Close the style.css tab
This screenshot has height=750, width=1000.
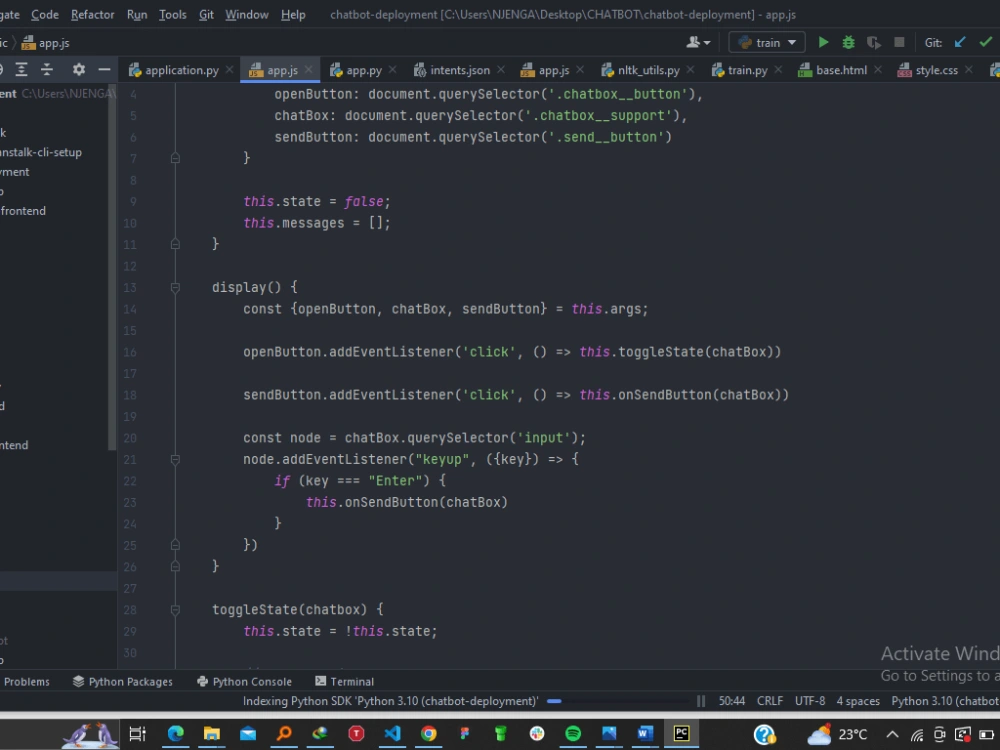coord(969,70)
